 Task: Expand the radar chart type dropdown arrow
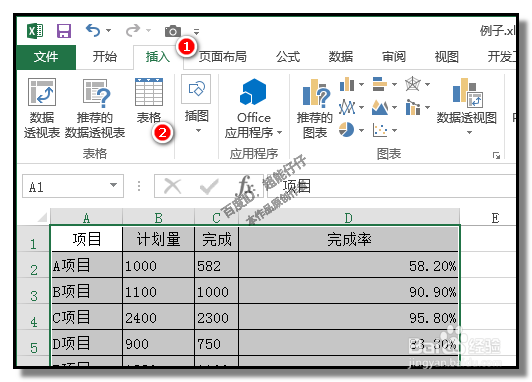click(428, 84)
